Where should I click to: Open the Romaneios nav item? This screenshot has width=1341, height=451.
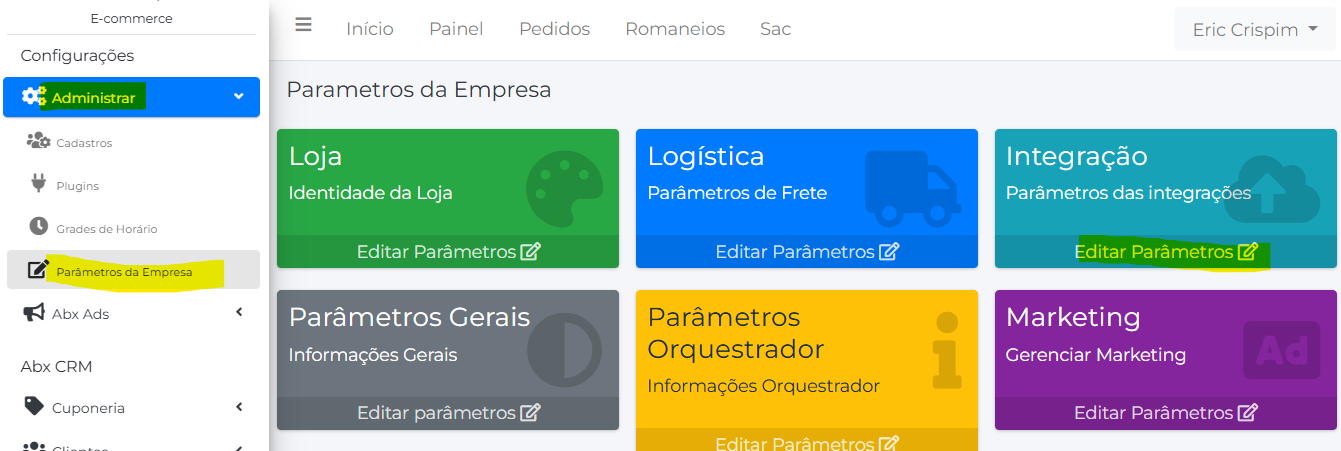tap(675, 29)
